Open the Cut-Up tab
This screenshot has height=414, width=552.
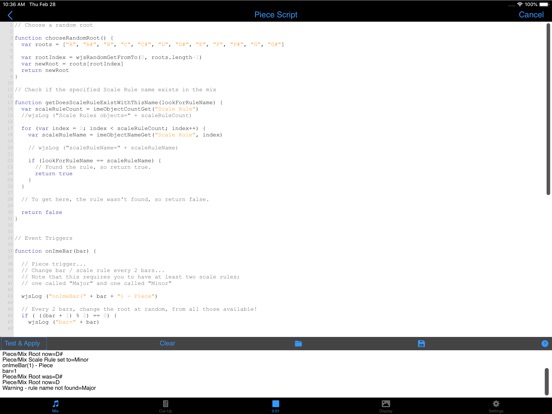point(165,406)
